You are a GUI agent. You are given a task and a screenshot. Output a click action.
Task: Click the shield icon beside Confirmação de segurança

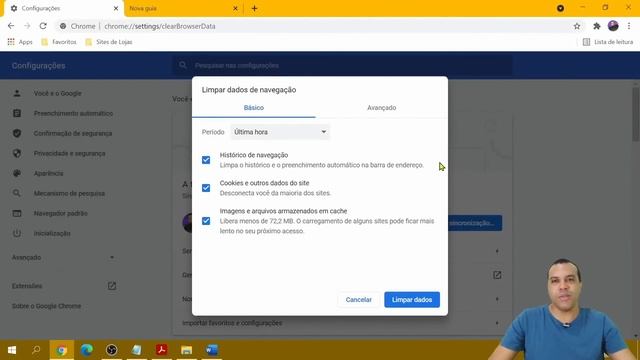pyautogui.click(x=17, y=133)
